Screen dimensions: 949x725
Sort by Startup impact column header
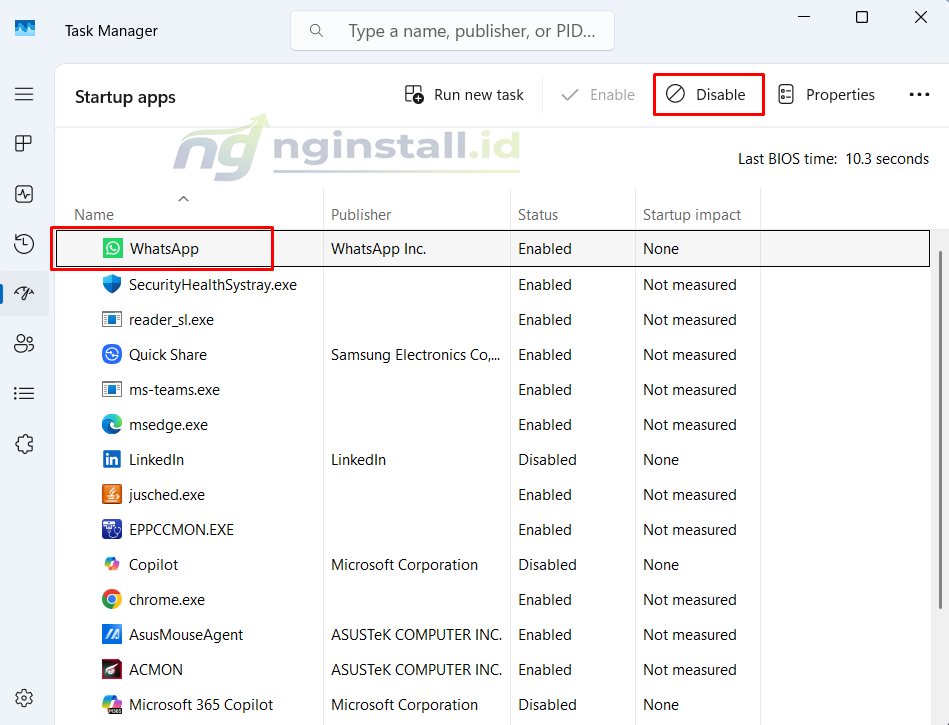(692, 215)
